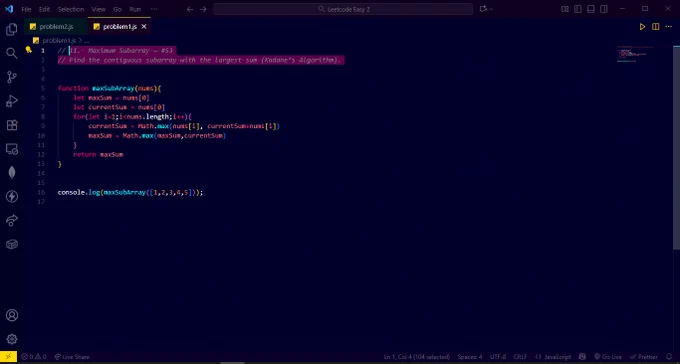Click Go Live in the status bar
Image resolution: width=680 pixels, height=364 pixels.
click(x=608, y=357)
